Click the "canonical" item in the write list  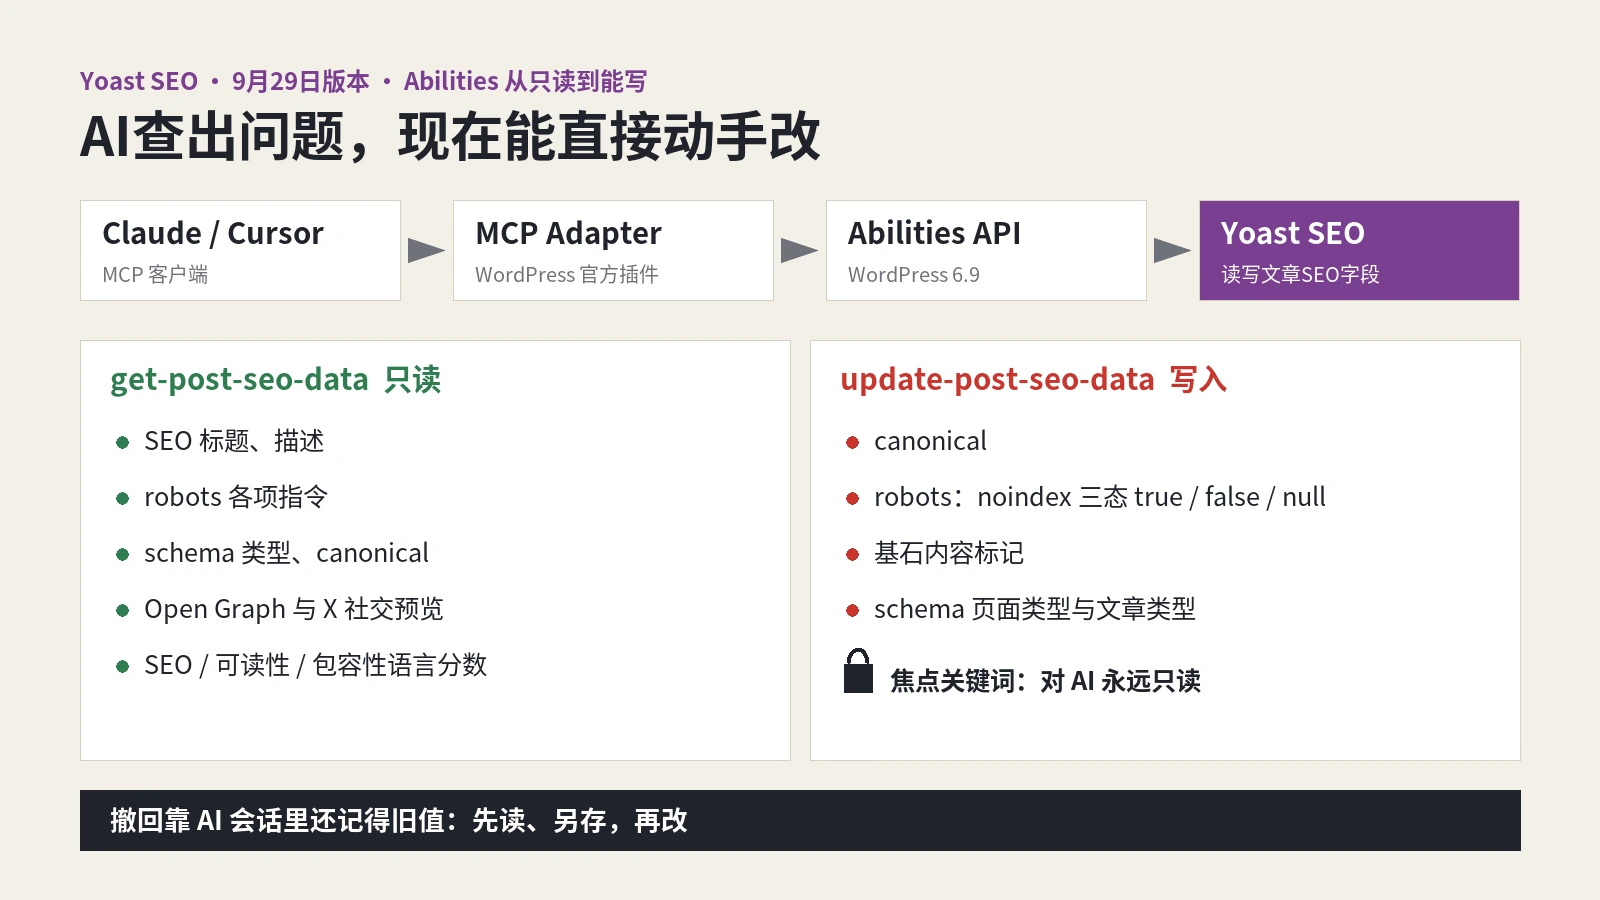930,441
